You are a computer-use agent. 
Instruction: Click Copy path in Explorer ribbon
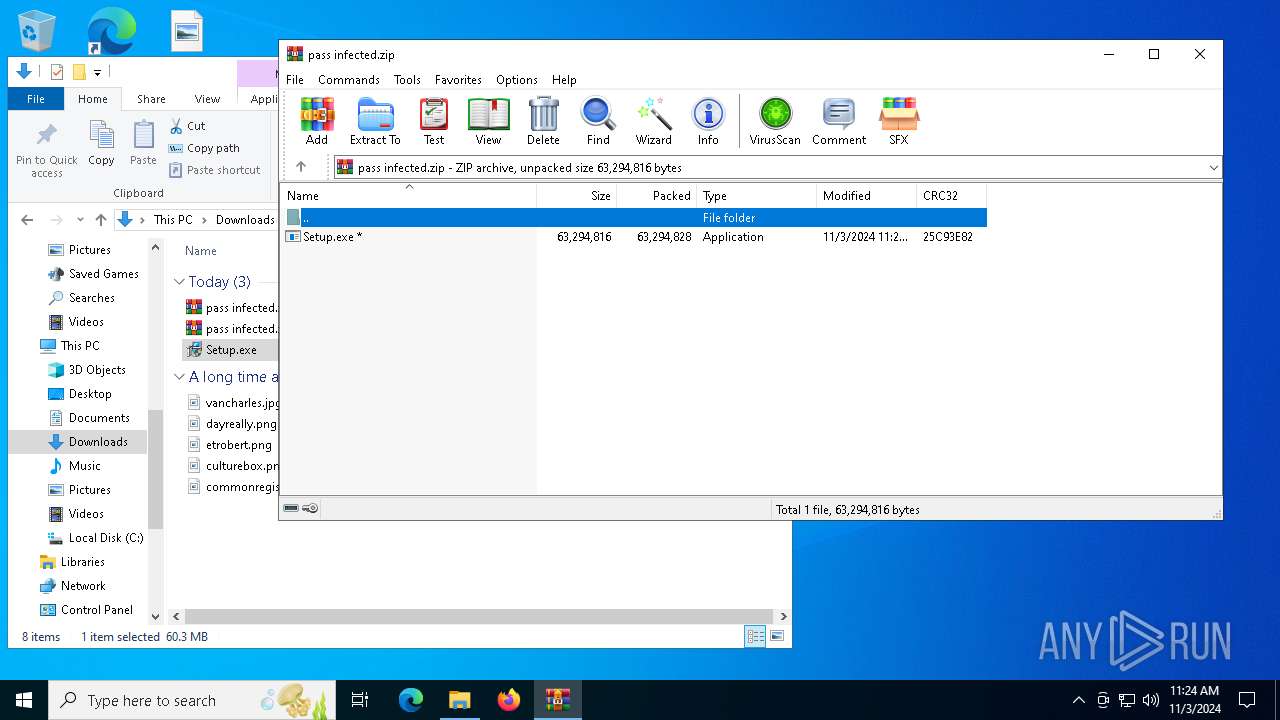[205, 148]
